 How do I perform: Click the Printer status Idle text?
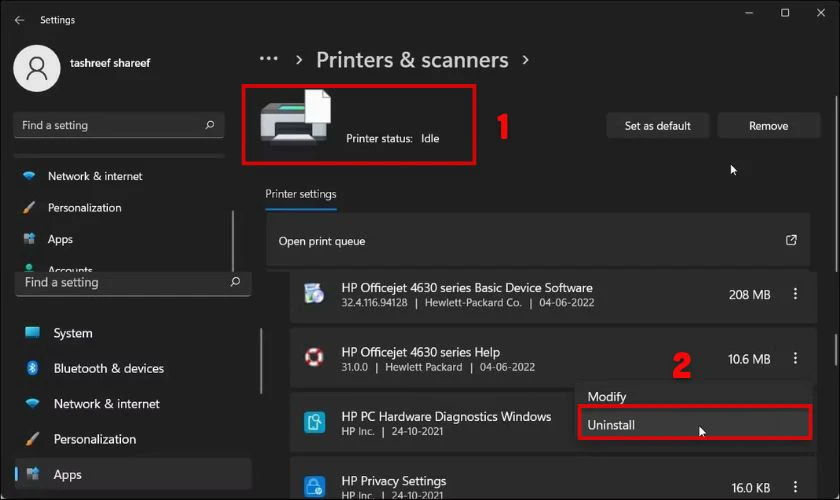393,139
